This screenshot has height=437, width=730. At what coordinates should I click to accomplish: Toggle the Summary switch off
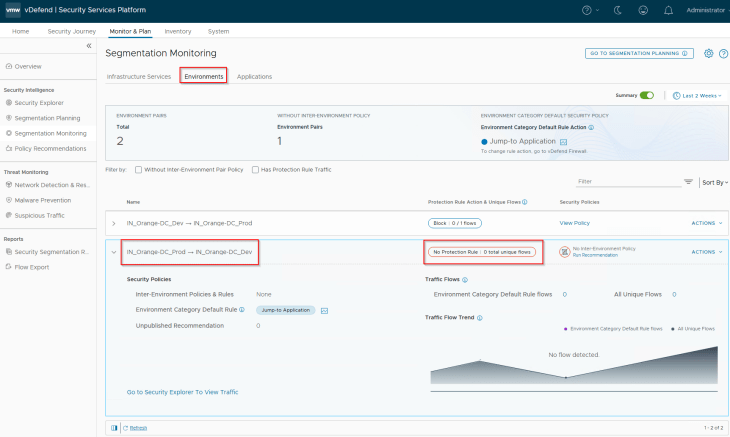click(x=647, y=95)
